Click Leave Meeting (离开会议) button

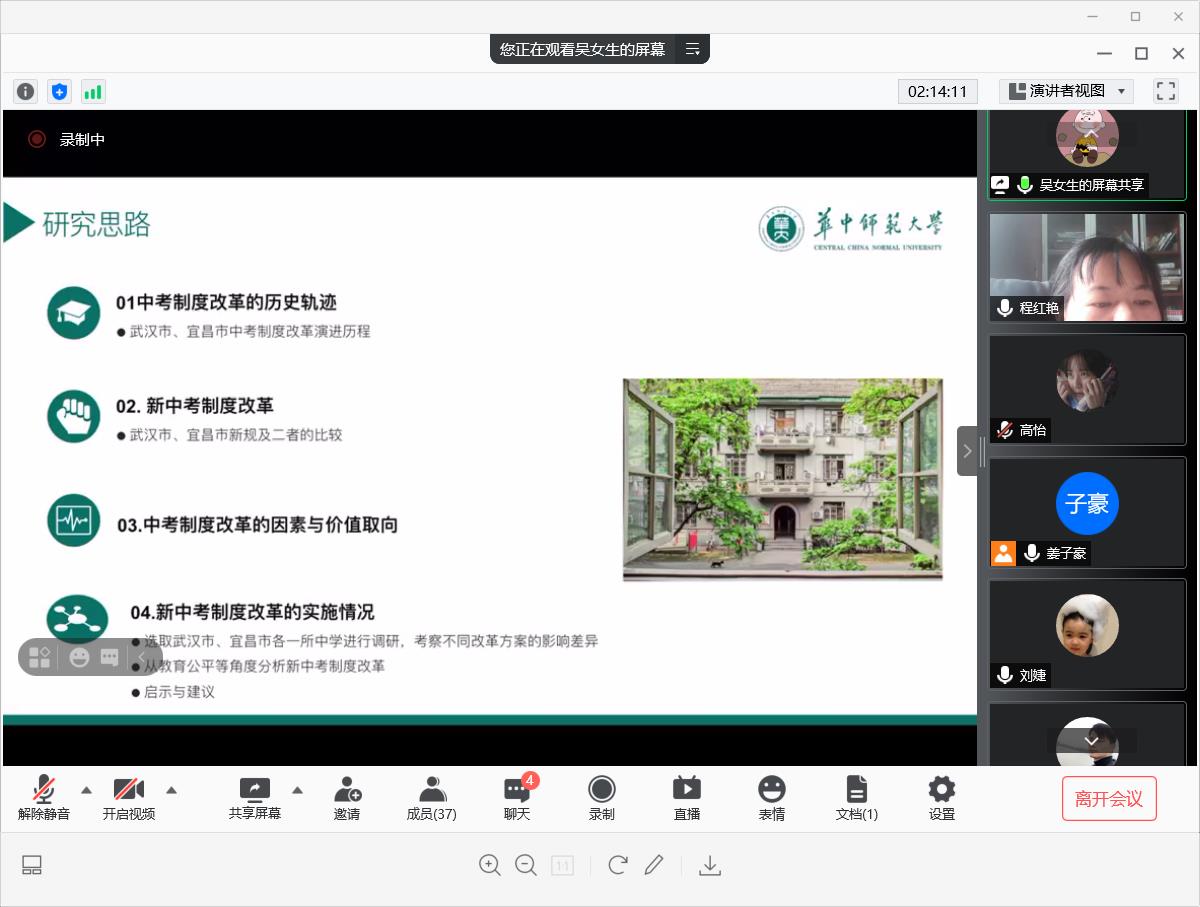pyautogui.click(x=1108, y=799)
